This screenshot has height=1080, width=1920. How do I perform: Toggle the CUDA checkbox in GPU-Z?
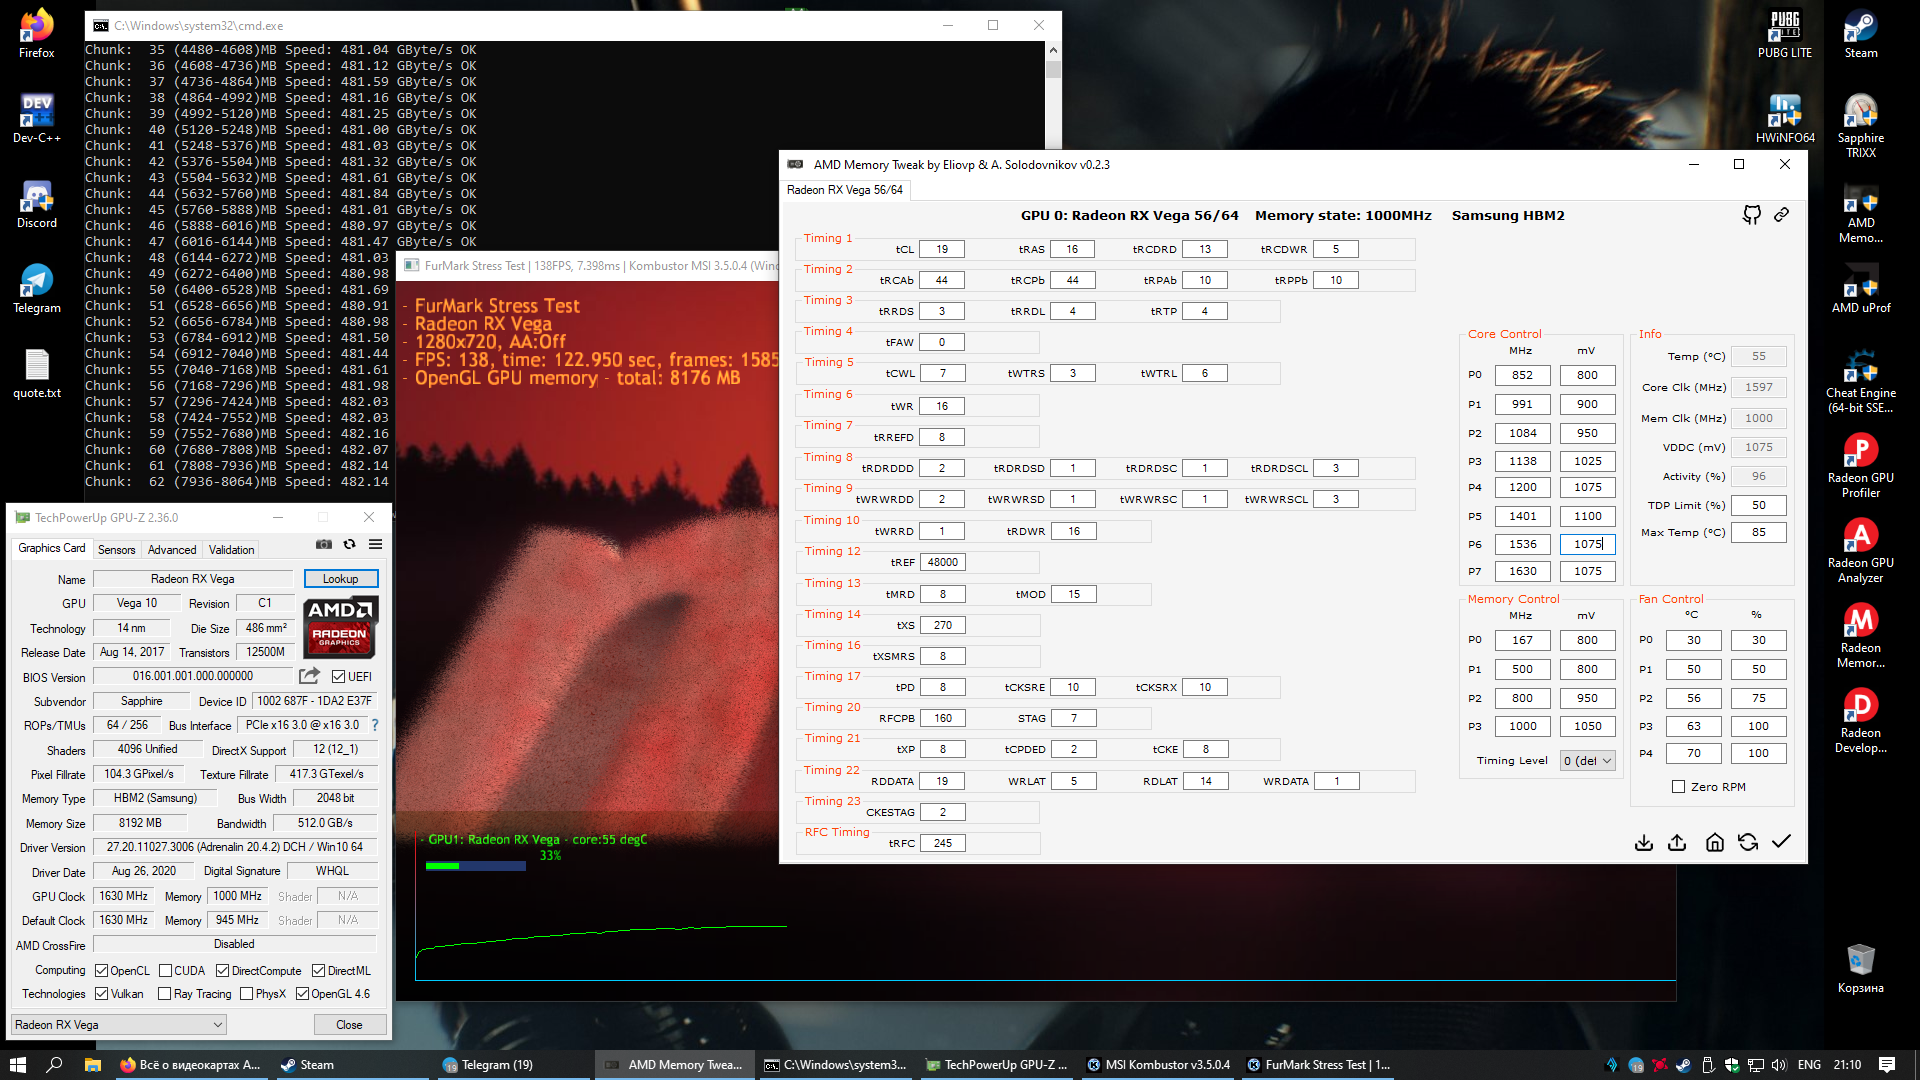coord(166,971)
